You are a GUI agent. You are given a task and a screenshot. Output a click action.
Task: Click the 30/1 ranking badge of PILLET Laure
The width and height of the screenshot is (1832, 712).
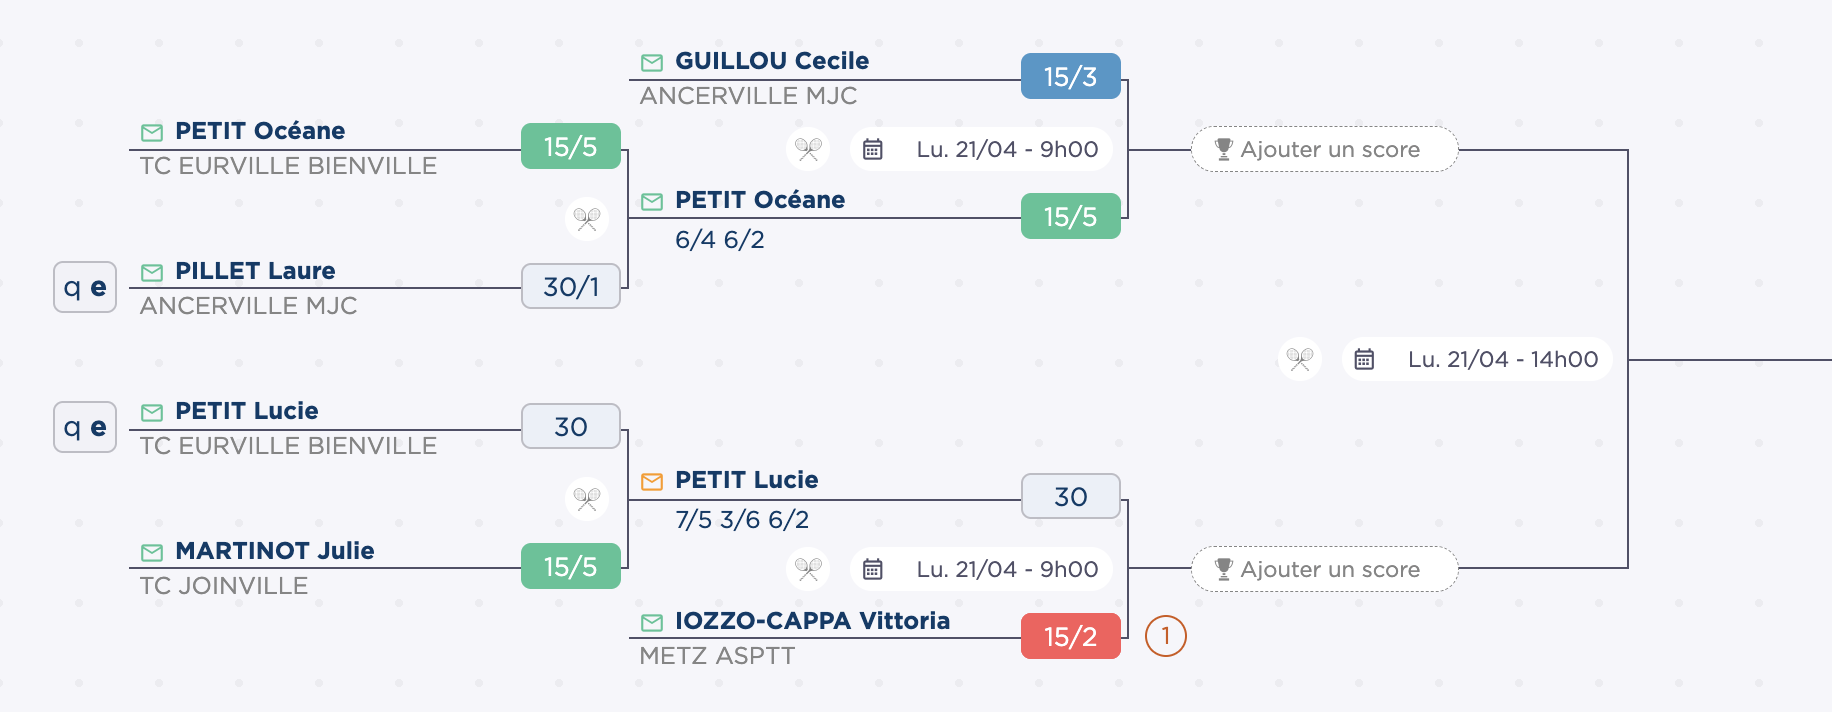click(x=571, y=287)
